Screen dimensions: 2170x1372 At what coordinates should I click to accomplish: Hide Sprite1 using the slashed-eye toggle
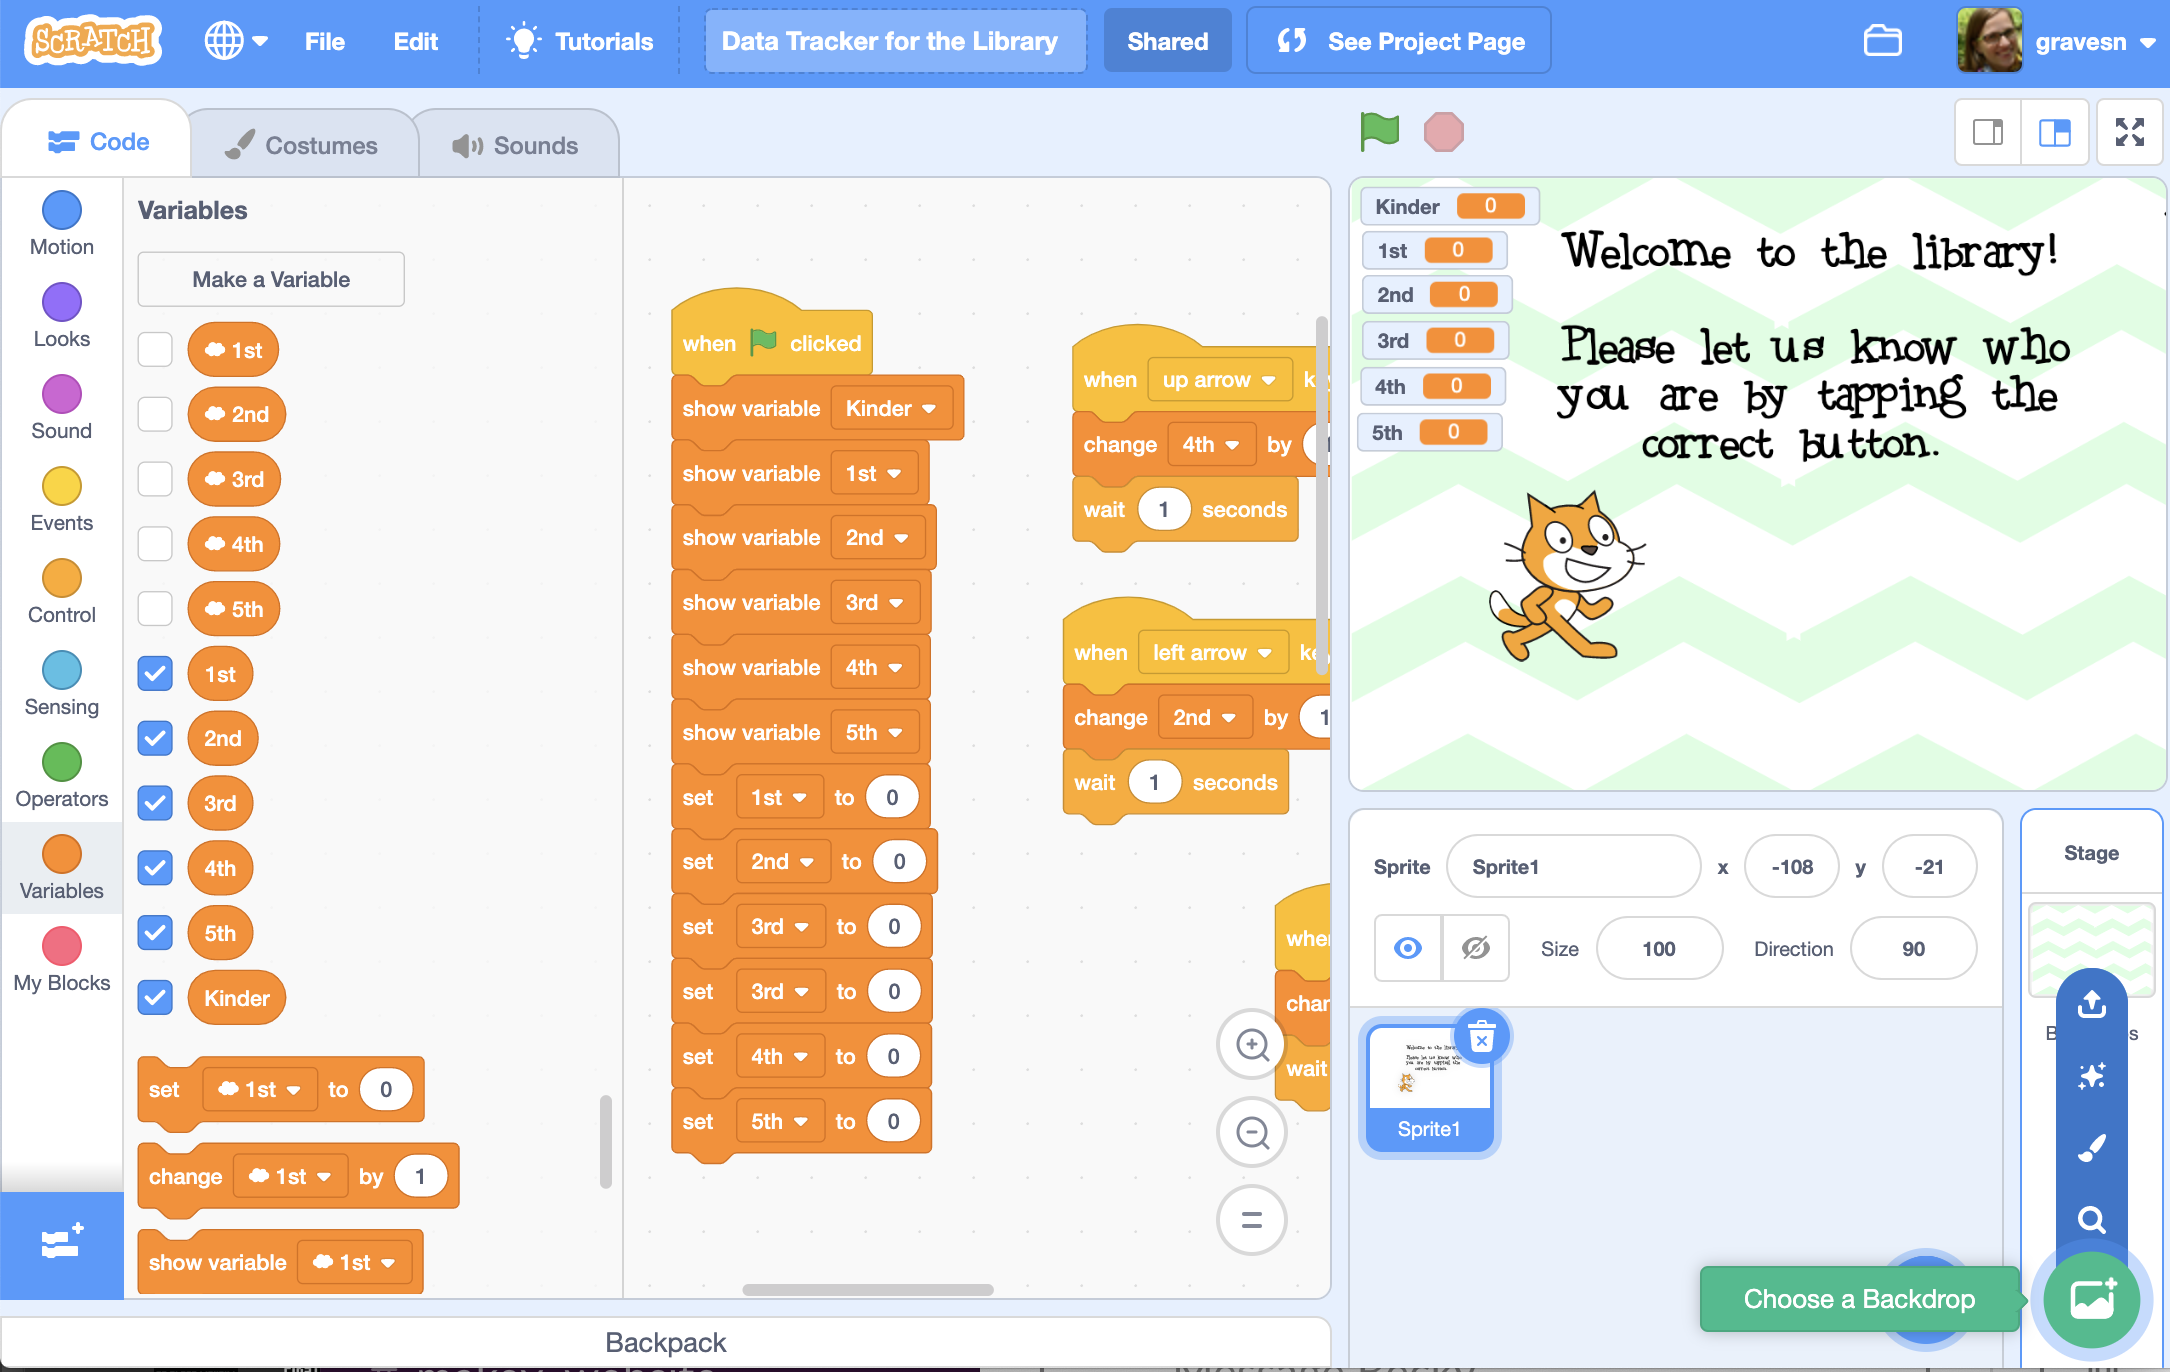coord(1476,948)
